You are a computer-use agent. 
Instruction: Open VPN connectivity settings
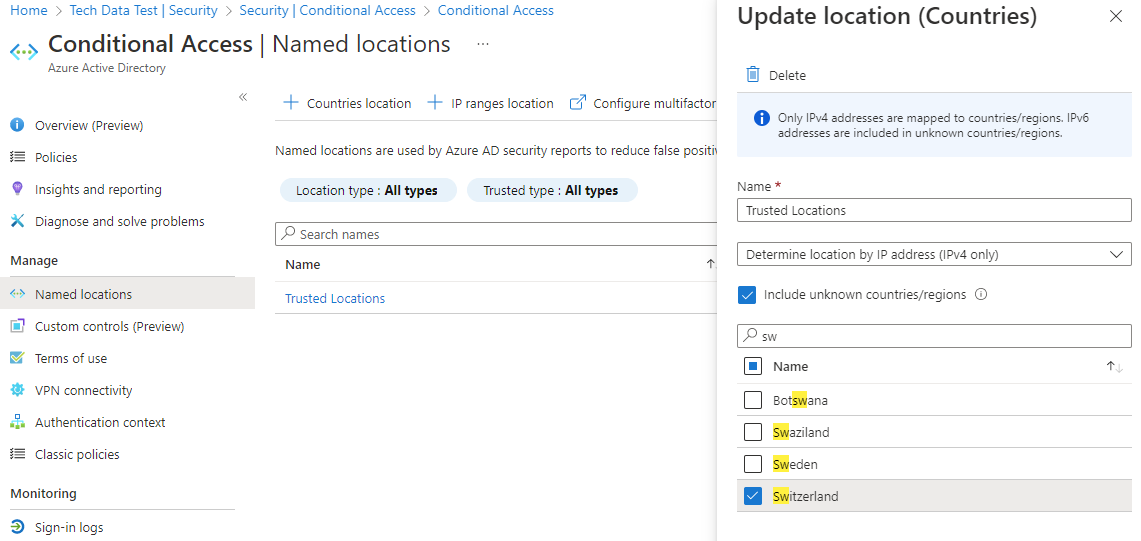[x=84, y=390]
